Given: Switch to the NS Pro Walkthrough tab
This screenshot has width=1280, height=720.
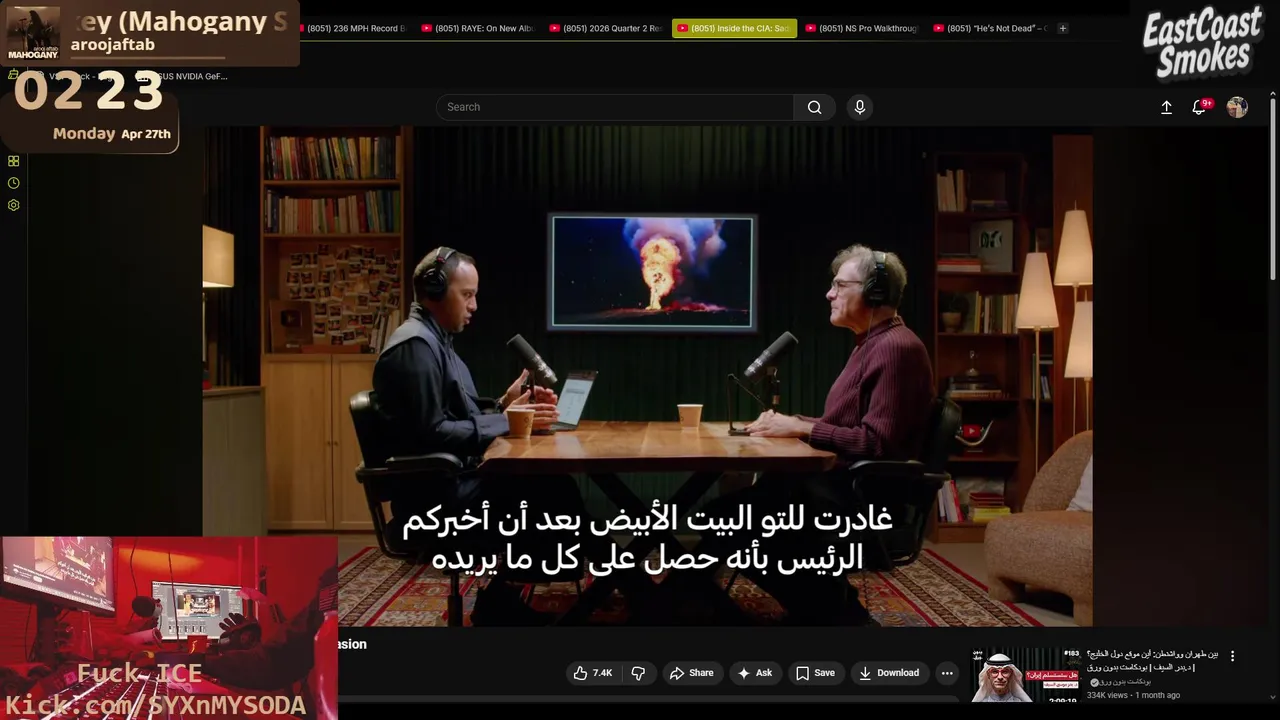Looking at the screenshot, I should coord(862,28).
